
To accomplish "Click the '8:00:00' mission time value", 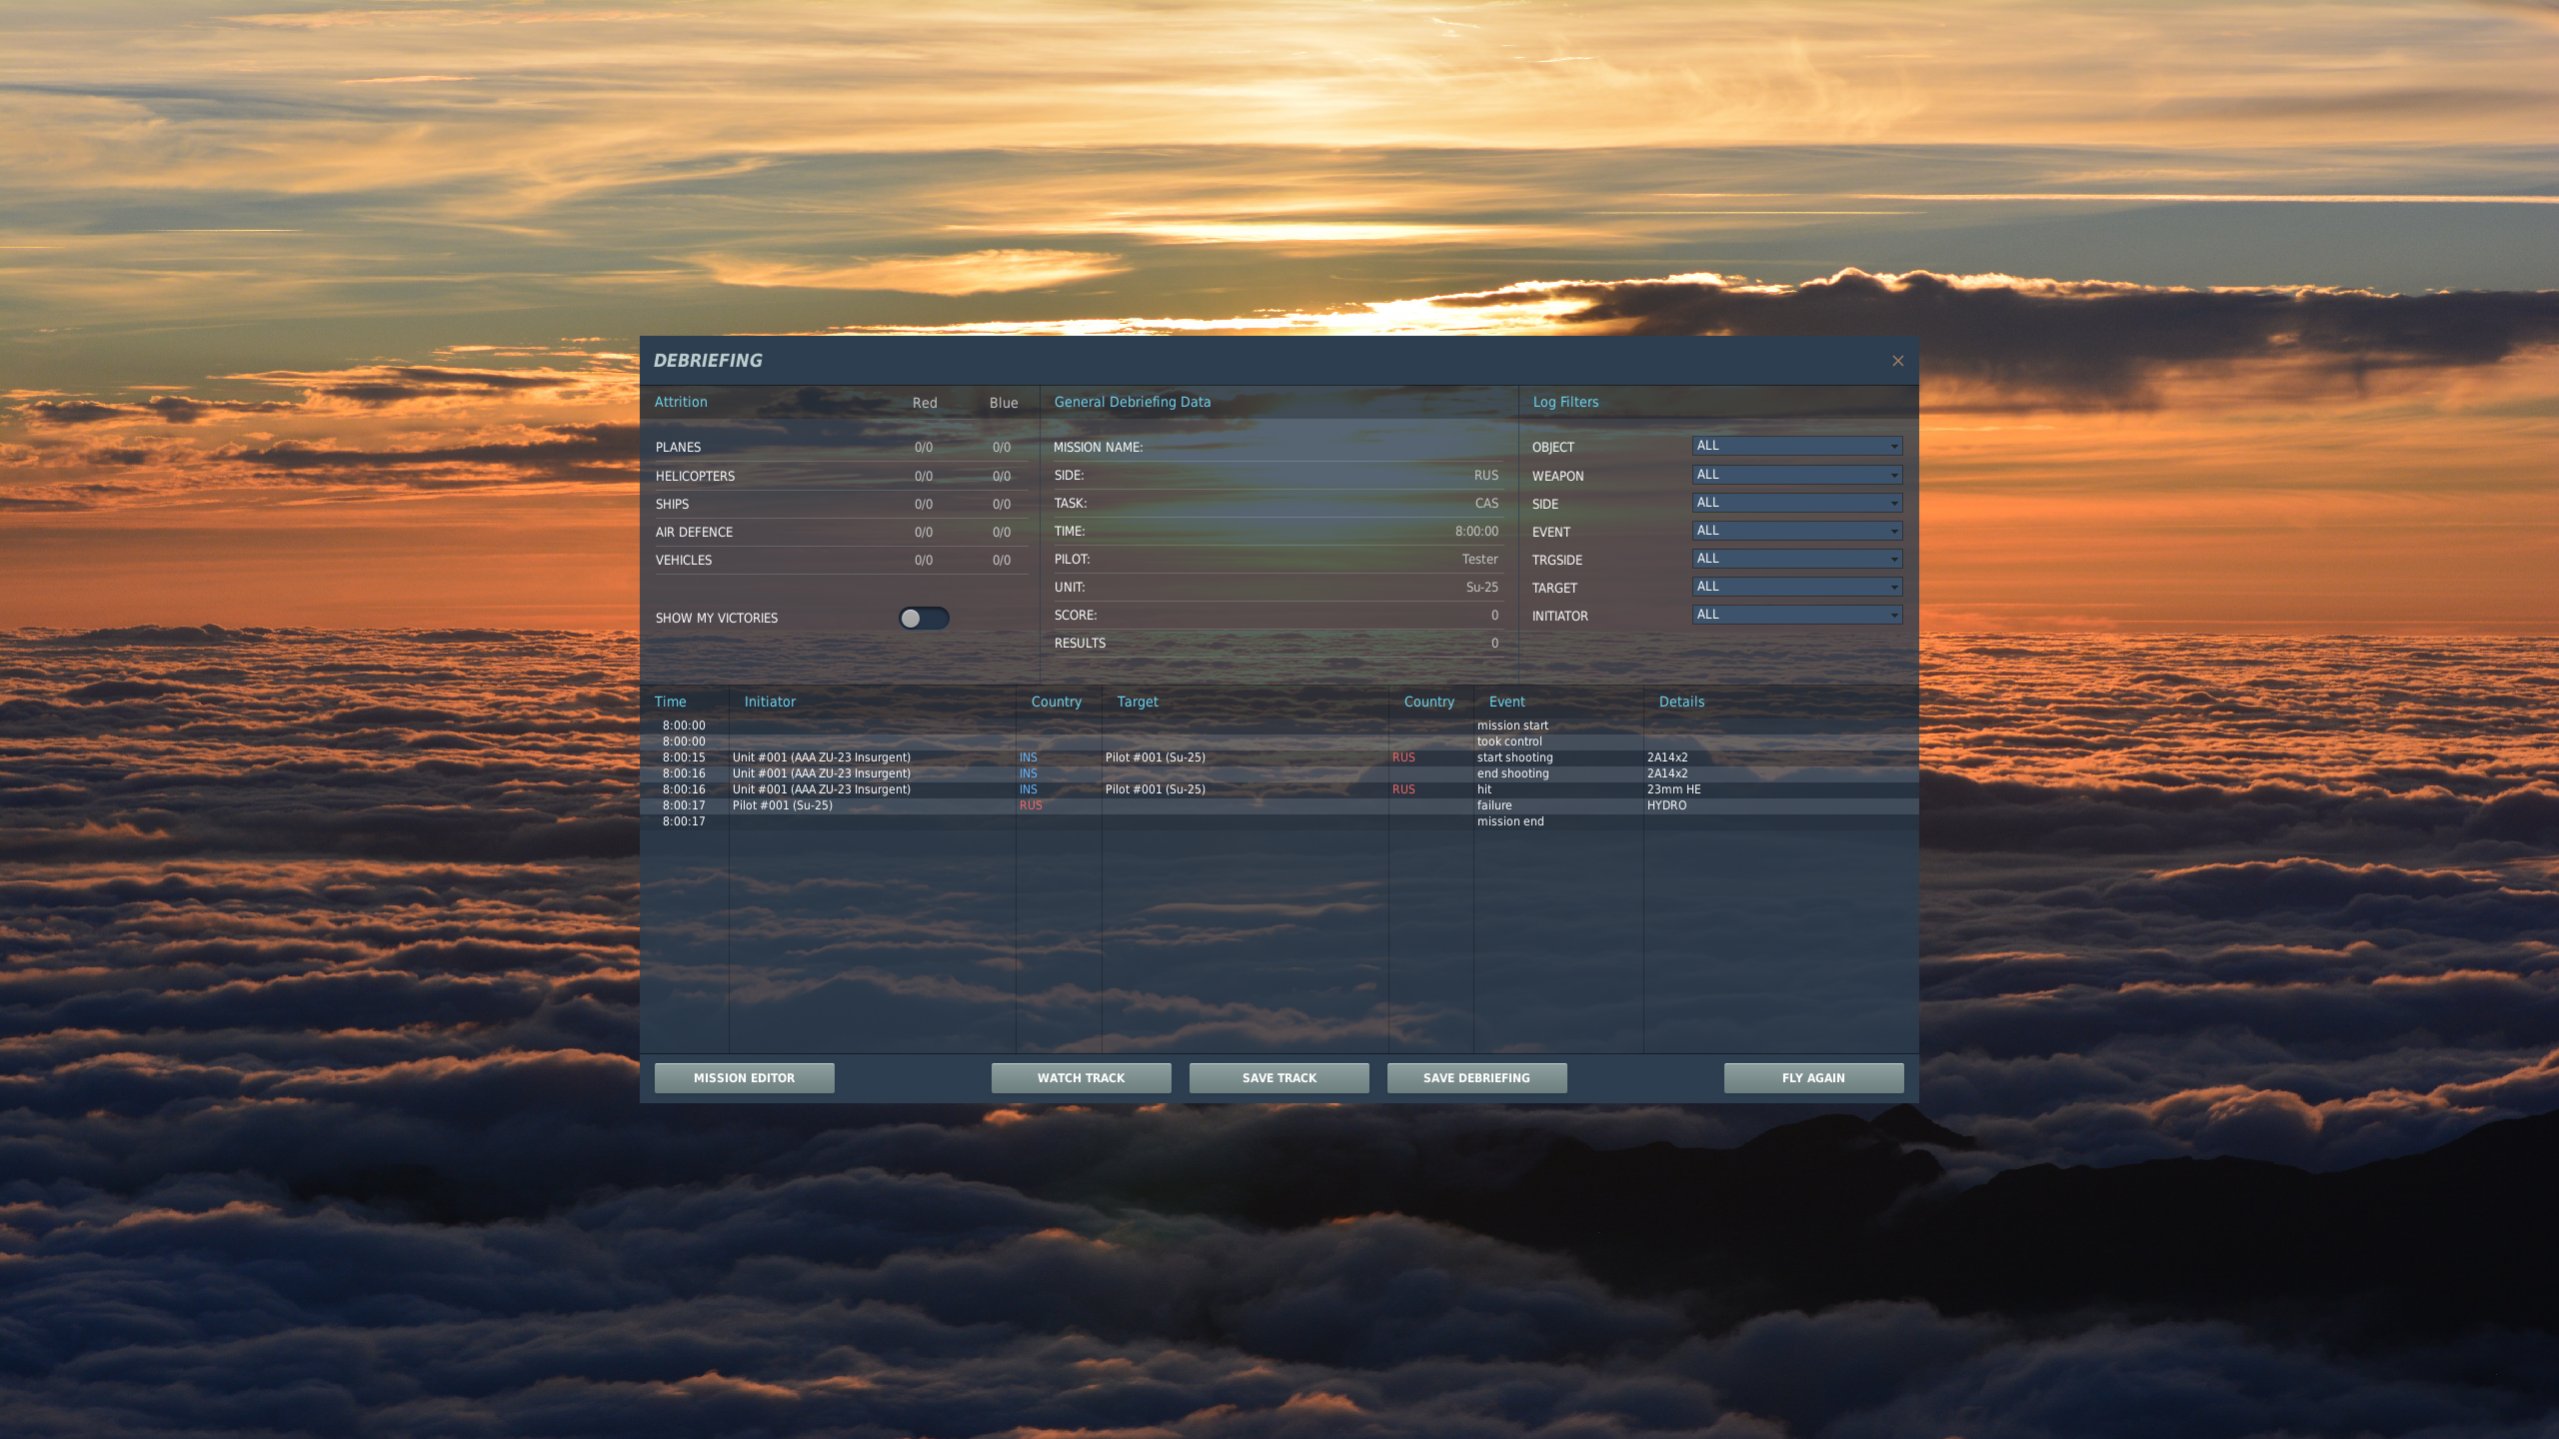I will coord(1476,532).
